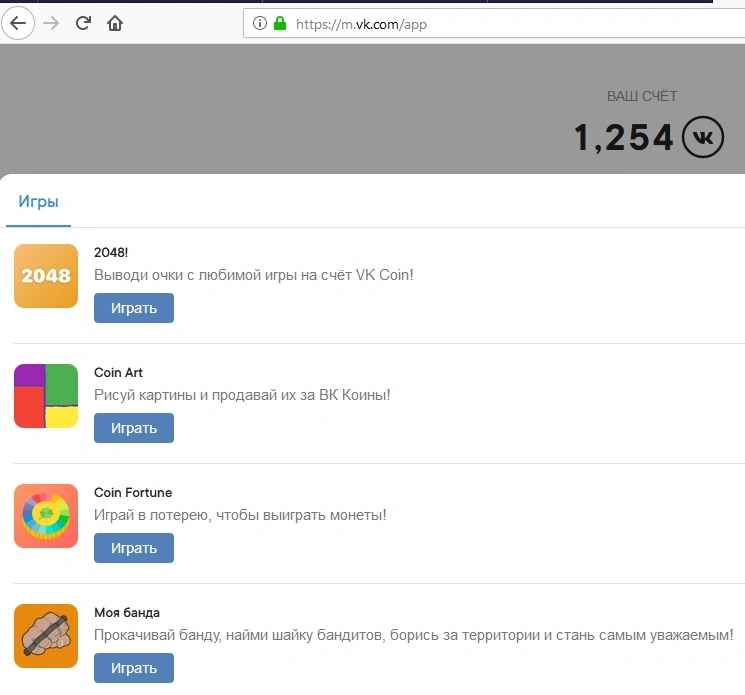The height and width of the screenshot is (695, 745).
Task: Go back using the browser back arrow
Action: (x=18, y=23)
